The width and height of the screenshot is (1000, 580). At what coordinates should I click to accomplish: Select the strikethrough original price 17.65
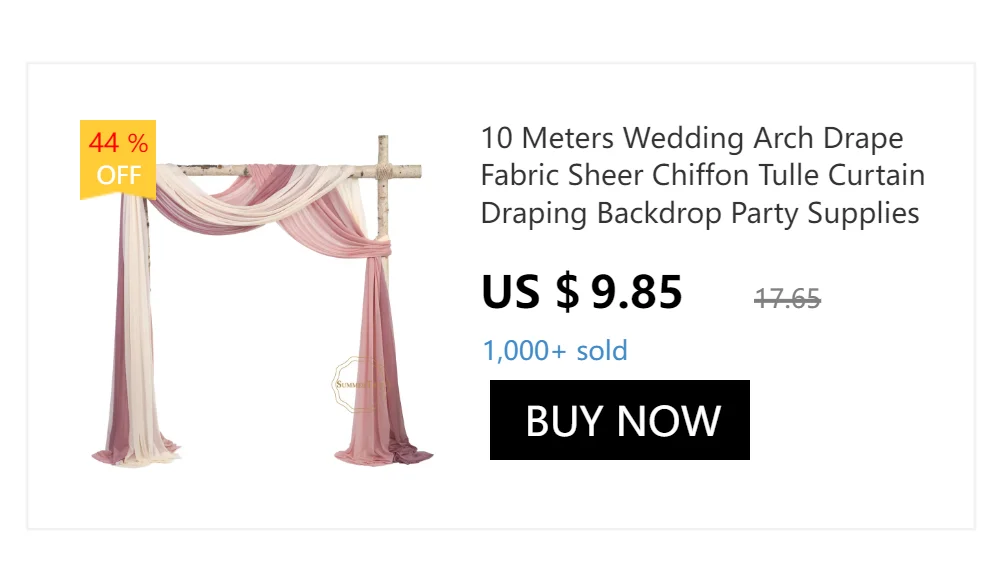tap(787, 299)
